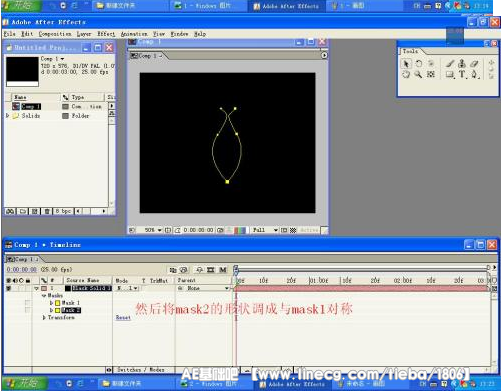Viewport: 502px width, 391px height.
Task: Toggle lock box beside Mask 1
Action: [27, 303]
